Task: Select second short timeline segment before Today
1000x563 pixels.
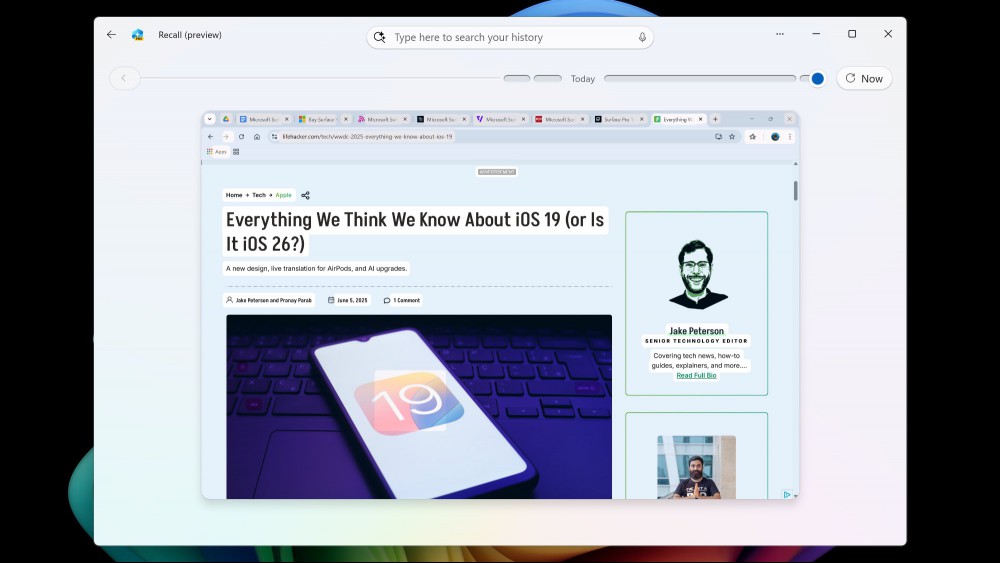Action: (x=547, y=78)
